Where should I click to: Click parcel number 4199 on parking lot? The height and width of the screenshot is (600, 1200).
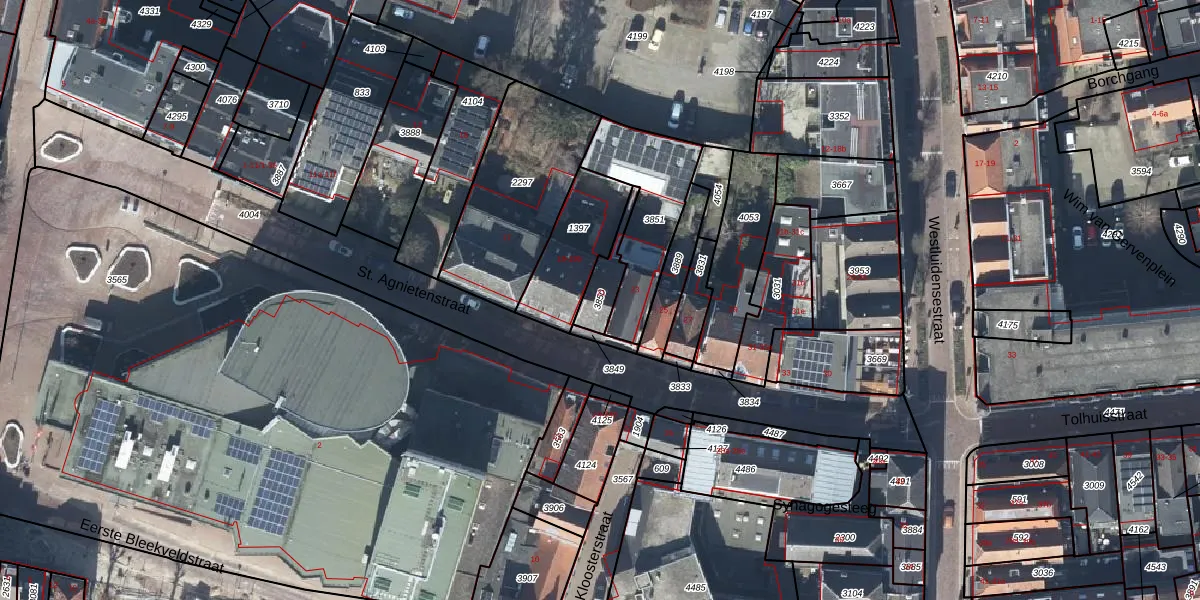tap(637, 37)
